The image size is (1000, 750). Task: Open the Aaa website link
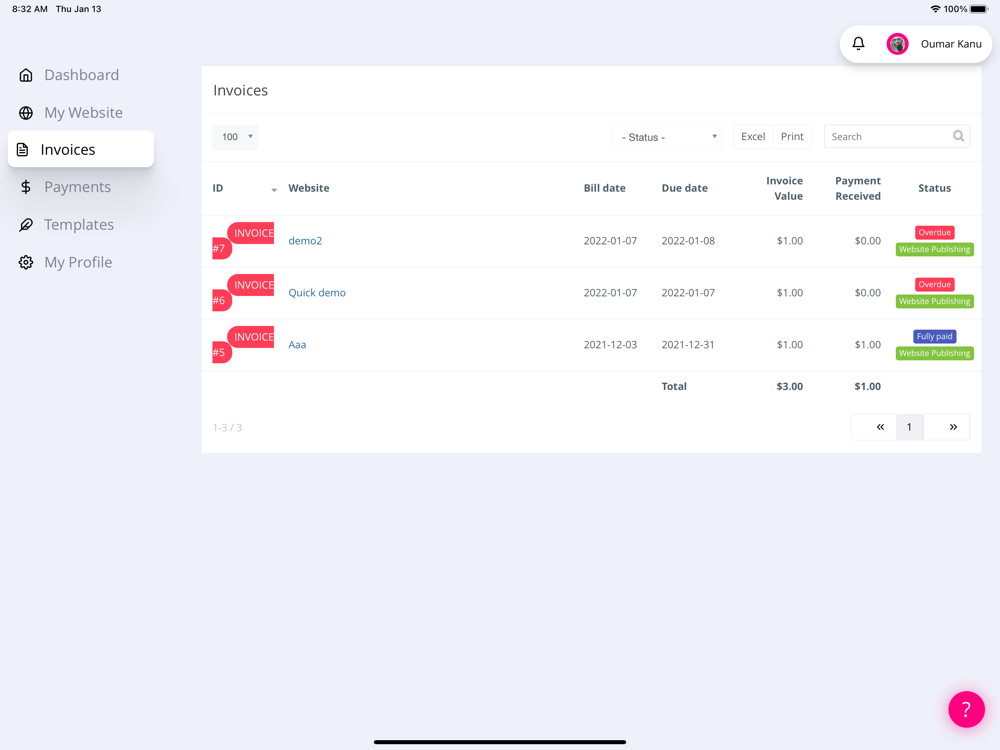coord(297,344)
